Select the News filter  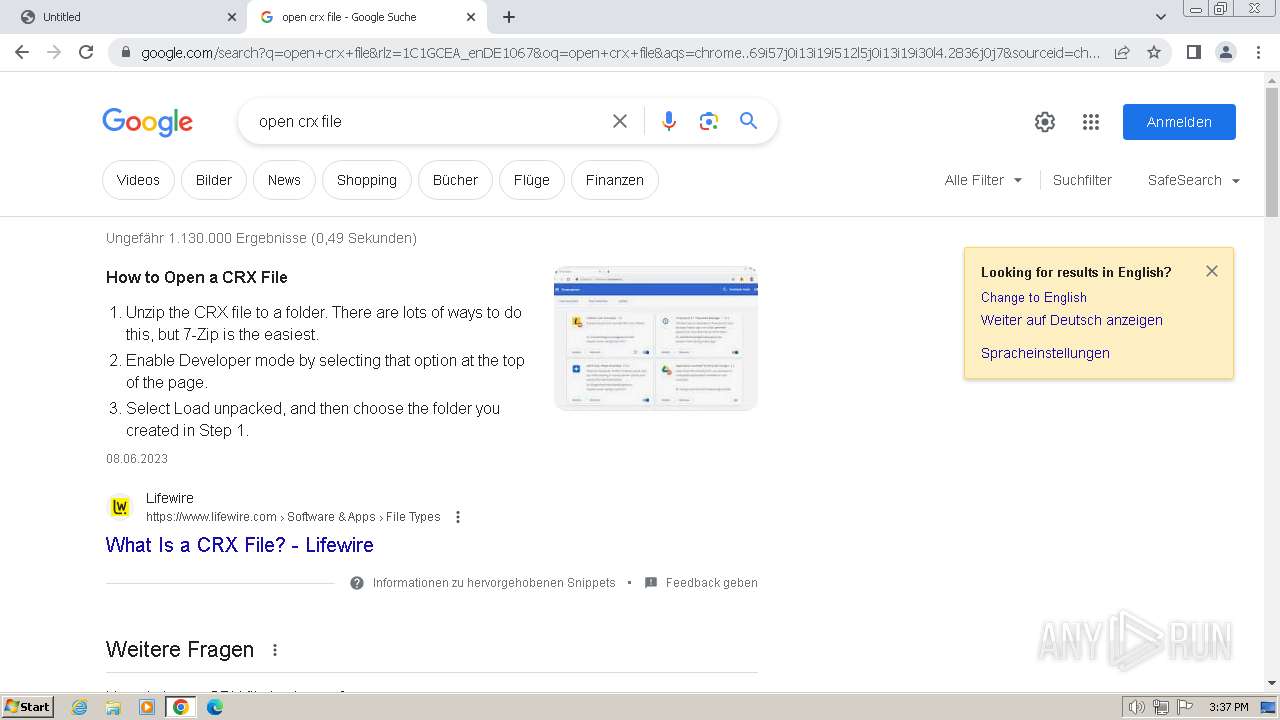(284, 180)
